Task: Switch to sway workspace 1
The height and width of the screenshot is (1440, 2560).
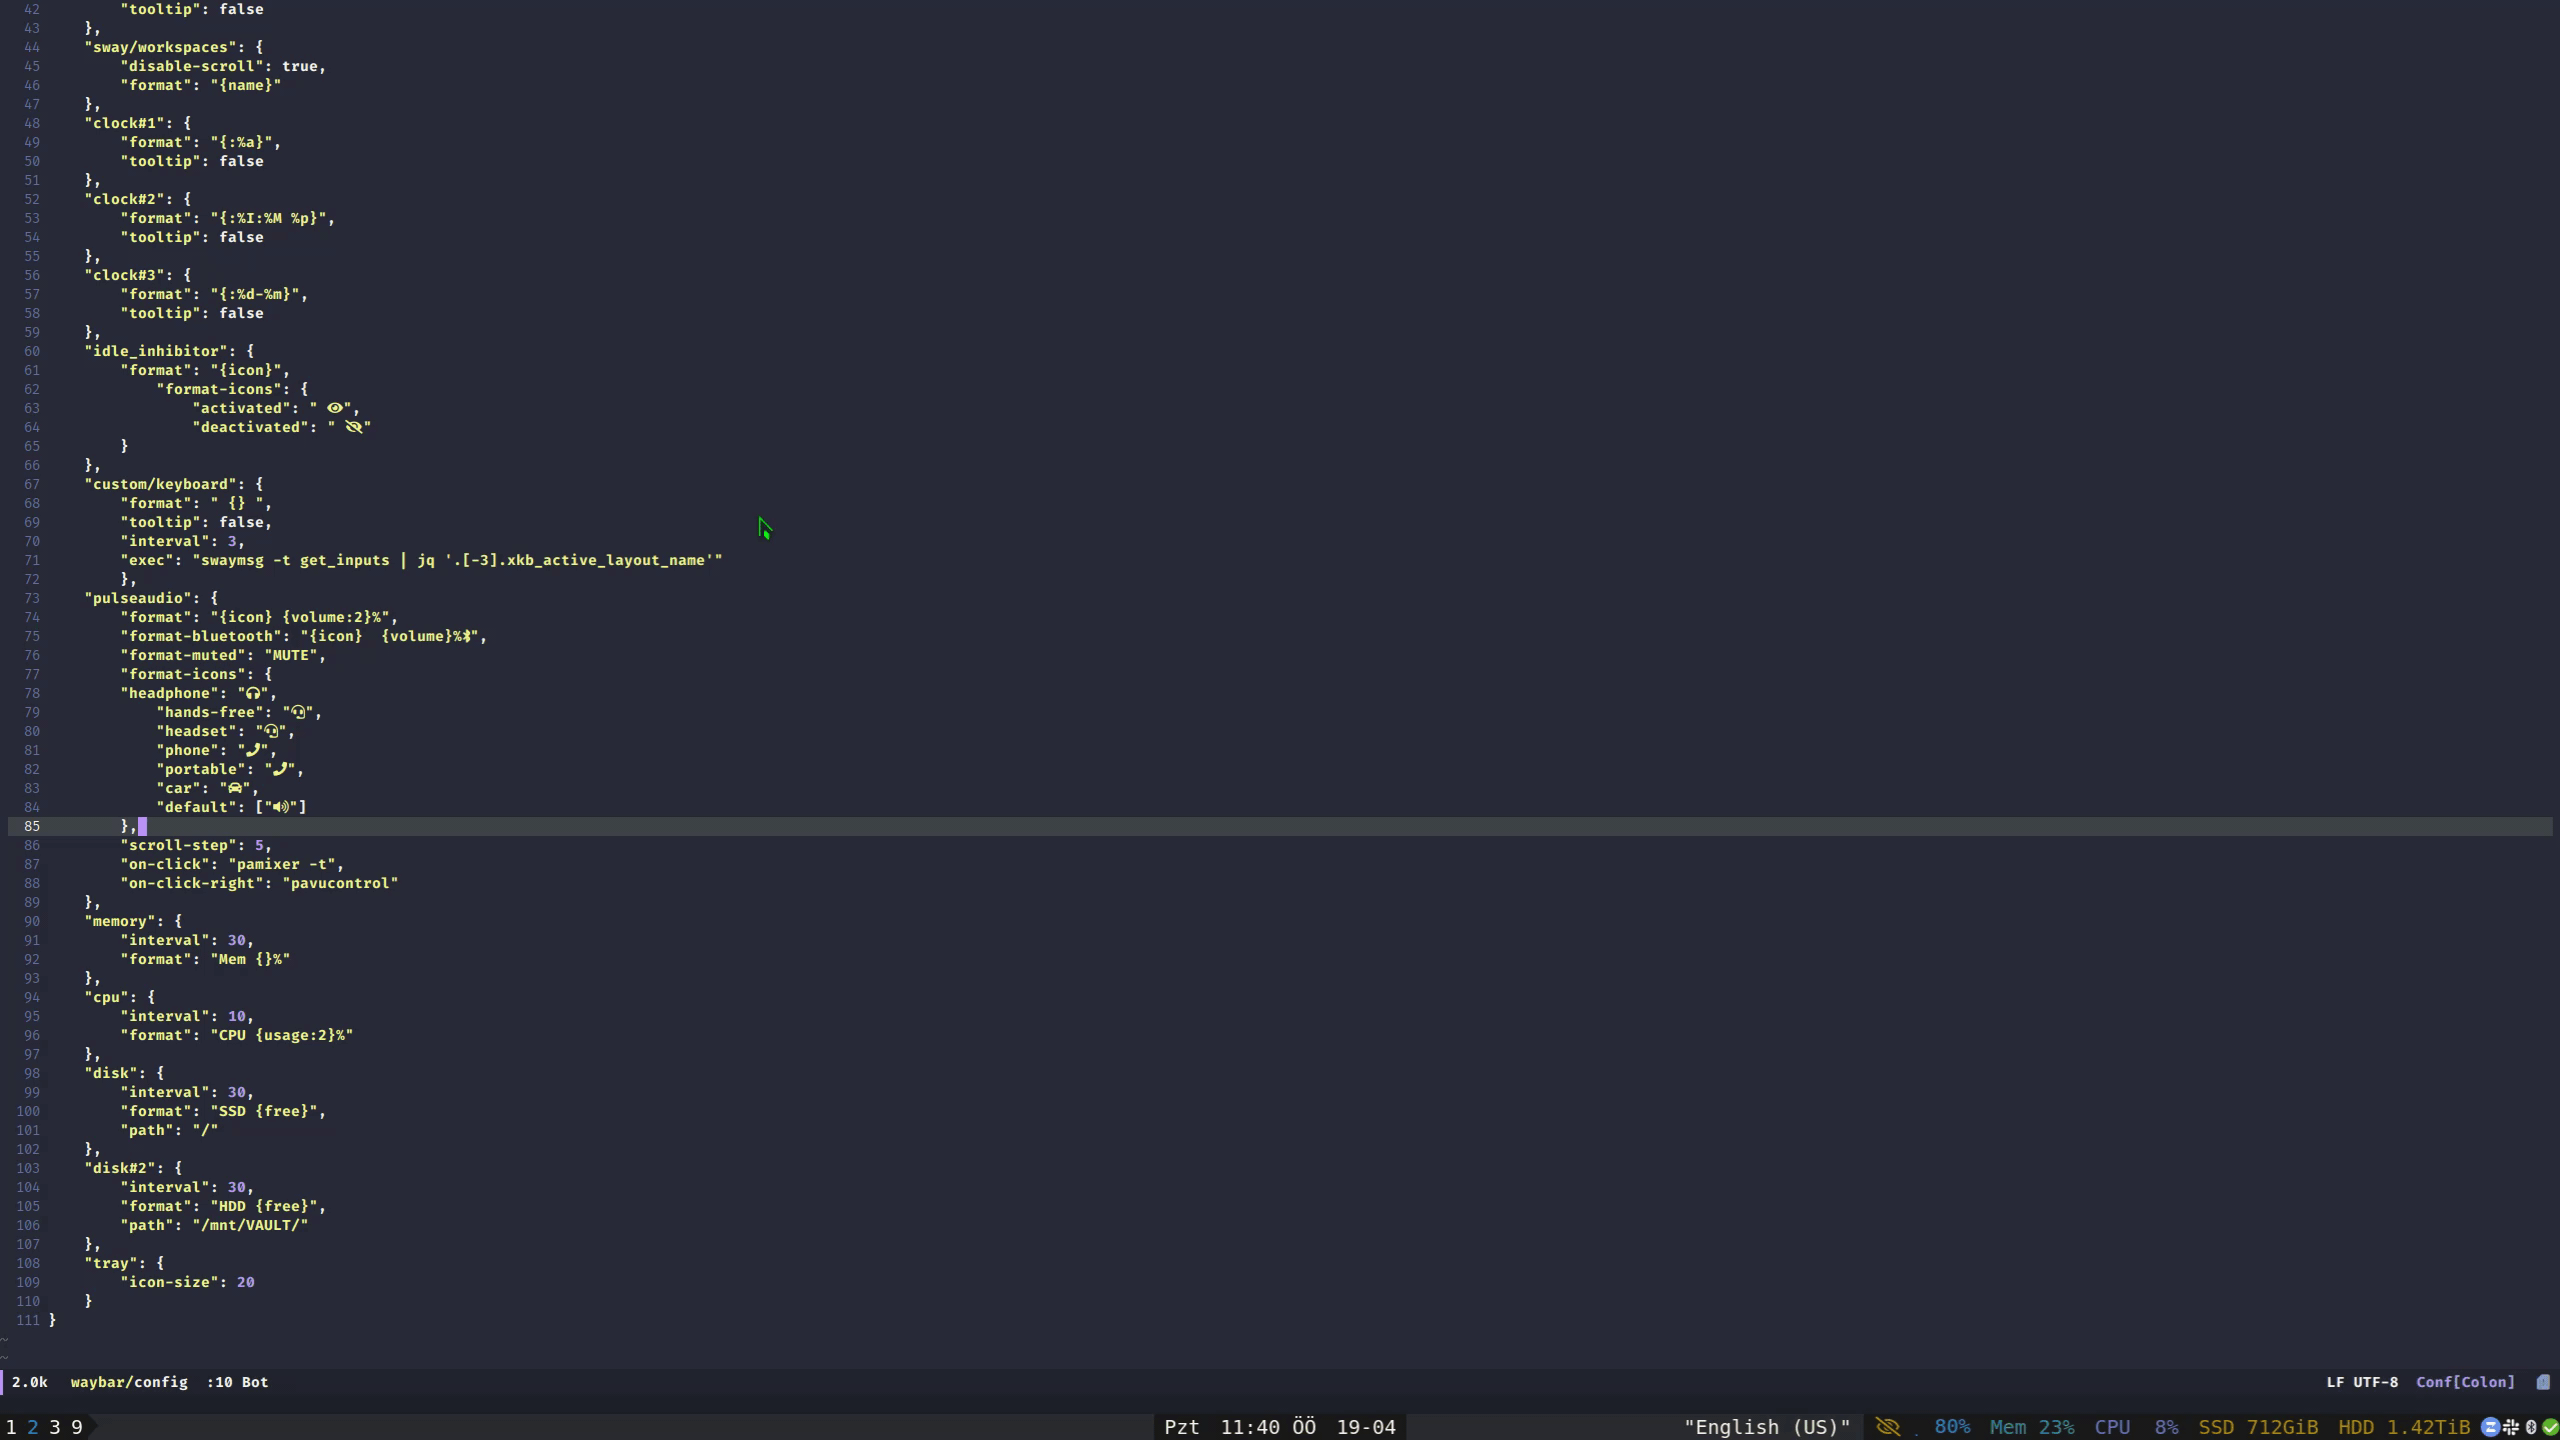Action: pos(11,1427)
